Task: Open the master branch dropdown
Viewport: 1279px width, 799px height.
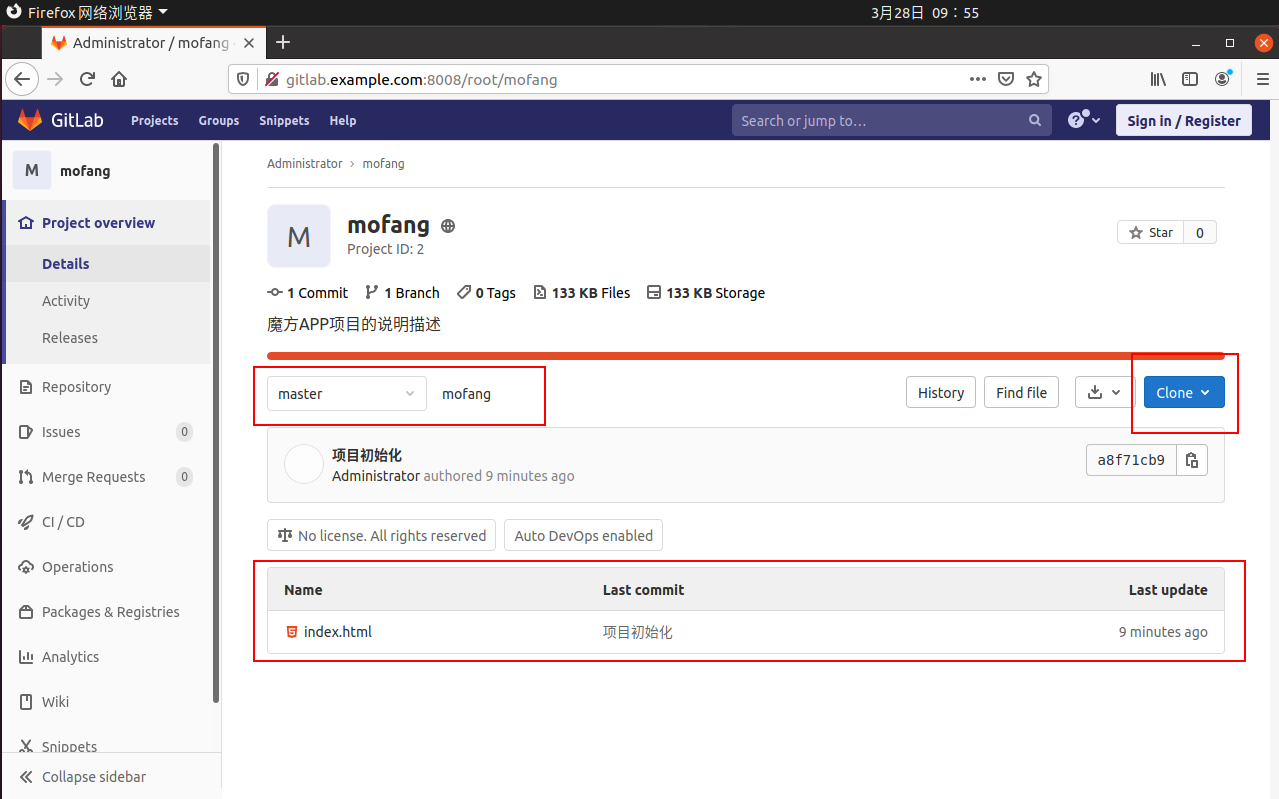Action: coord(346,394)
